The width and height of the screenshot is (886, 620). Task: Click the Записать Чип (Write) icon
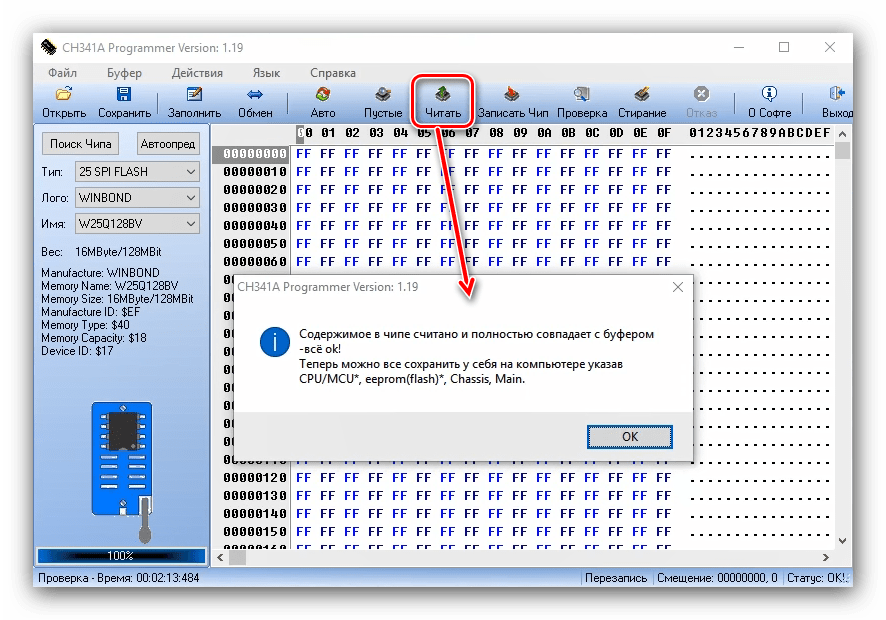(x=512, y=95)
